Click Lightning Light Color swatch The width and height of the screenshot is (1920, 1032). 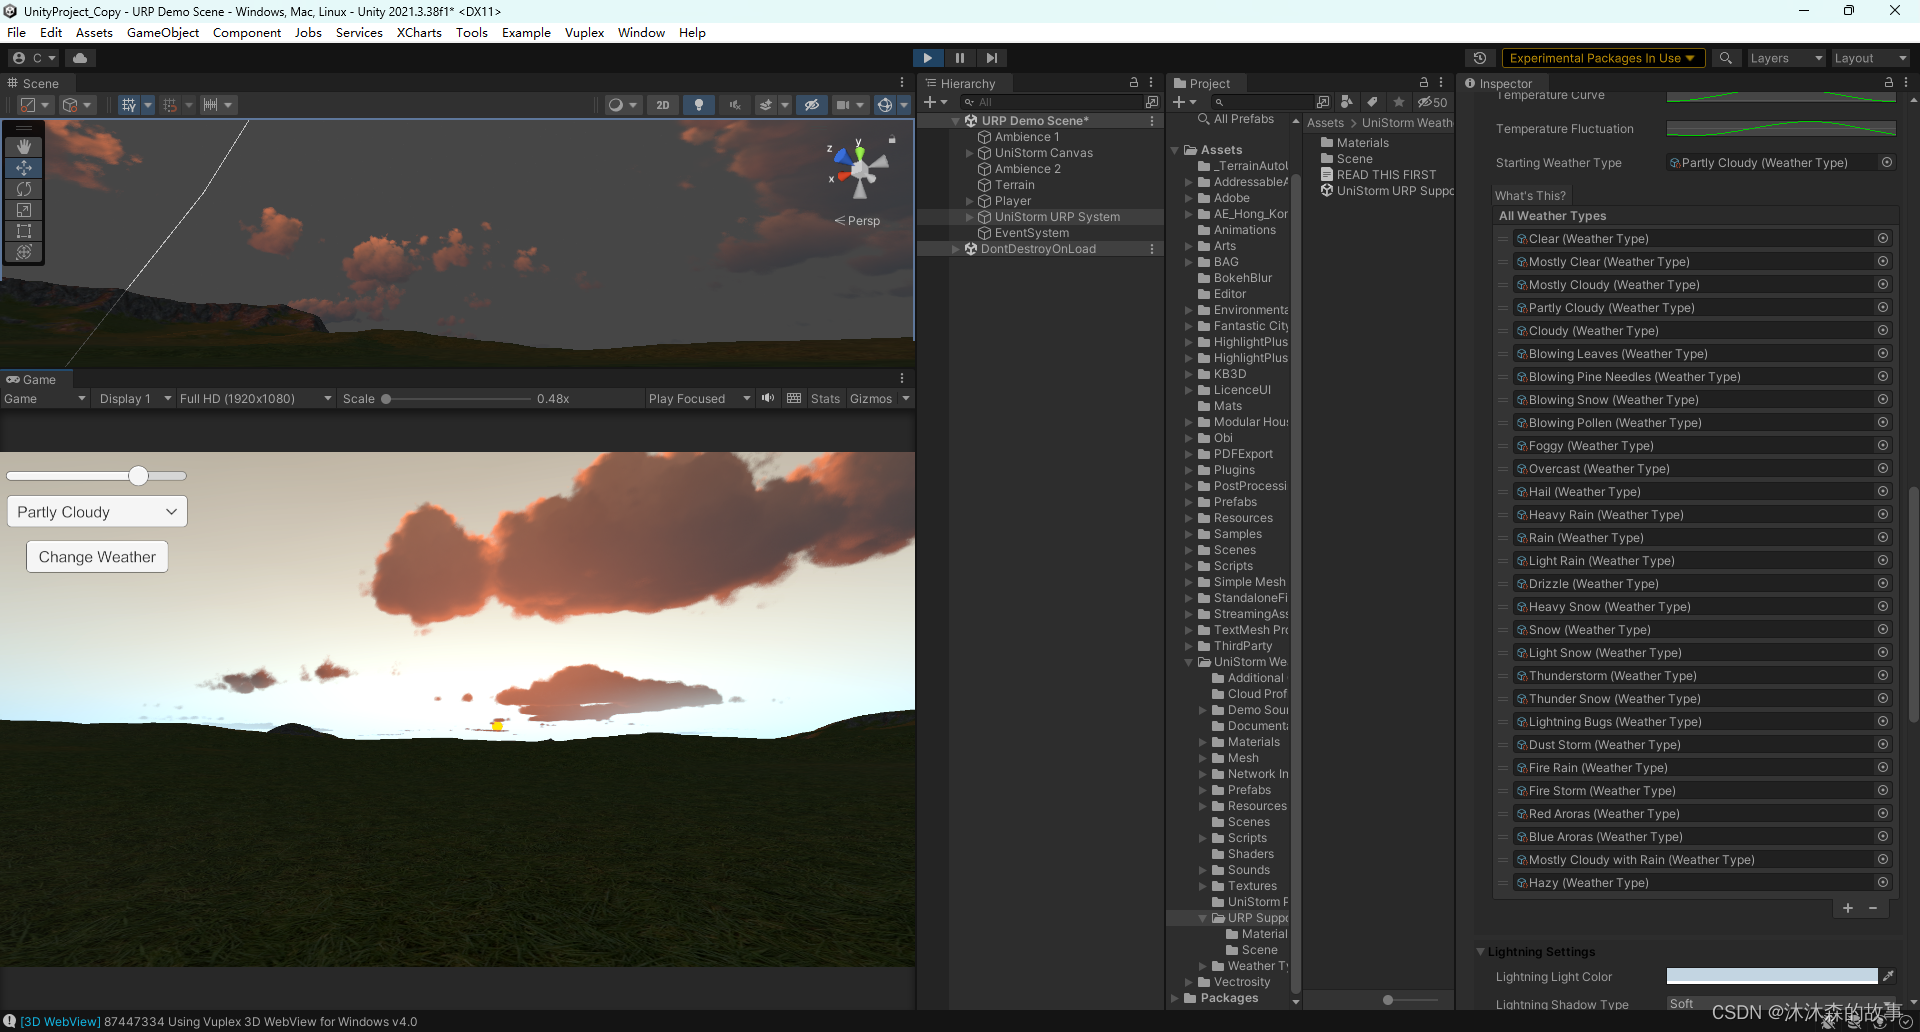point(1772,976)
